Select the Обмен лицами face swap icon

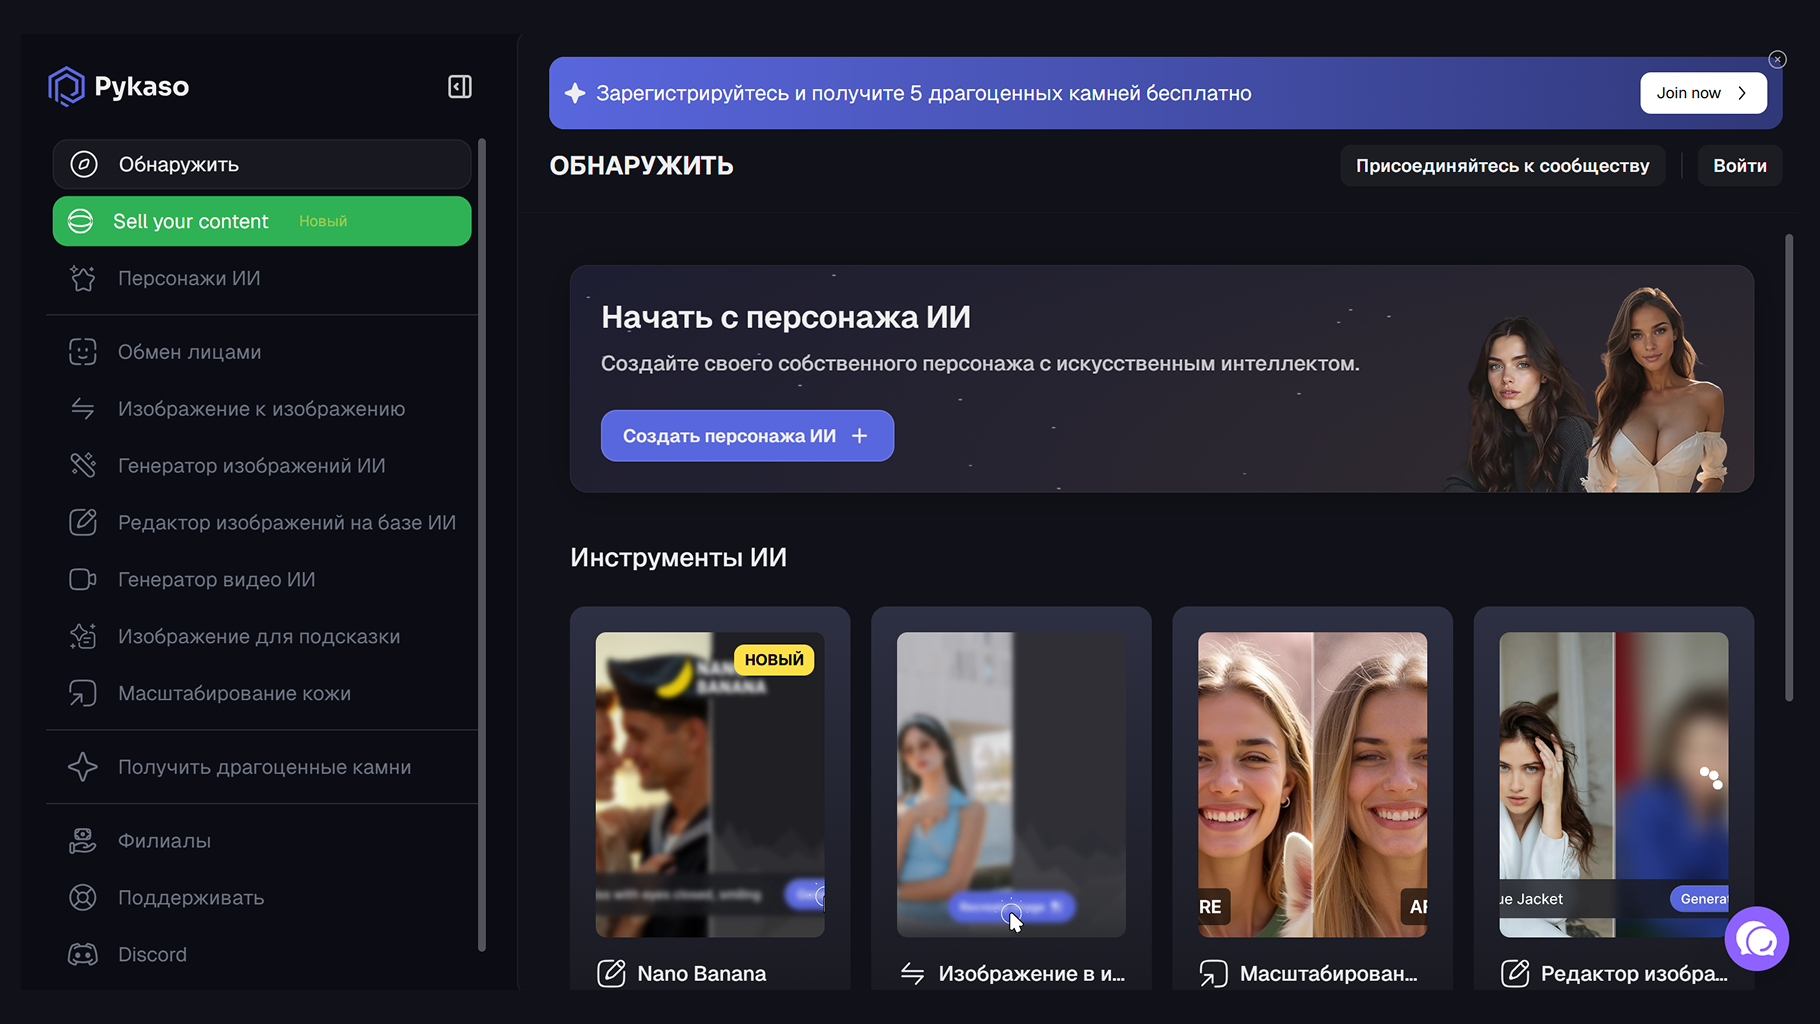pyautogui.click(x=84, y=351)
